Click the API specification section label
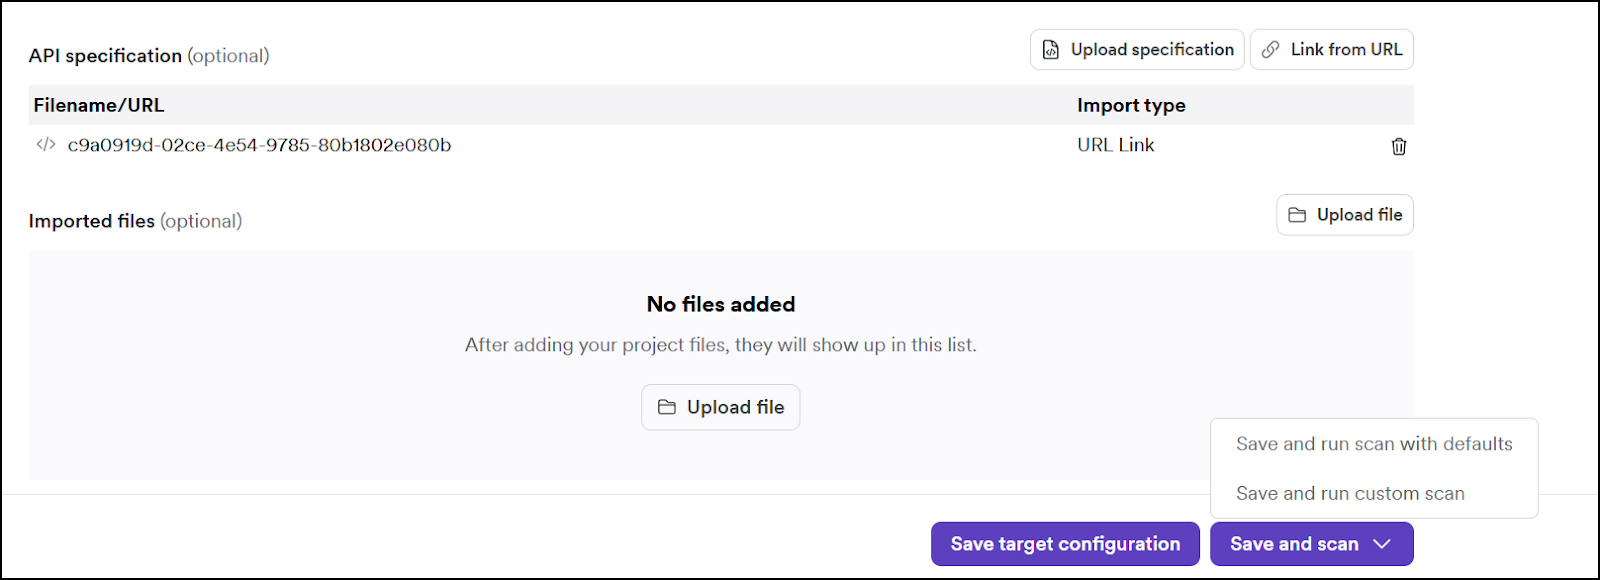Viewport: 1600px width, 580px height. click(x=105, y=56)
